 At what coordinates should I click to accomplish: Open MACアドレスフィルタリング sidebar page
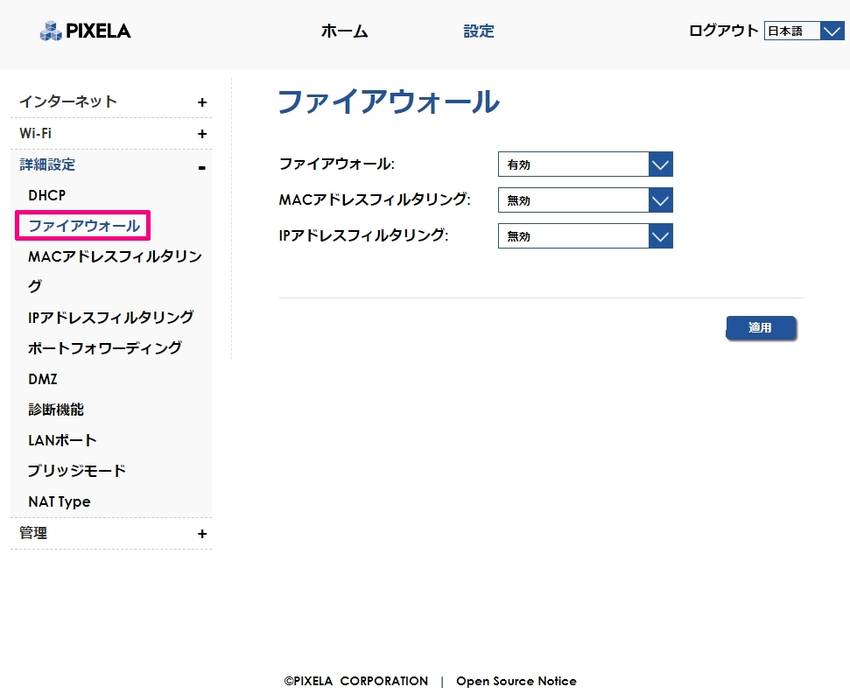(115, 271)
